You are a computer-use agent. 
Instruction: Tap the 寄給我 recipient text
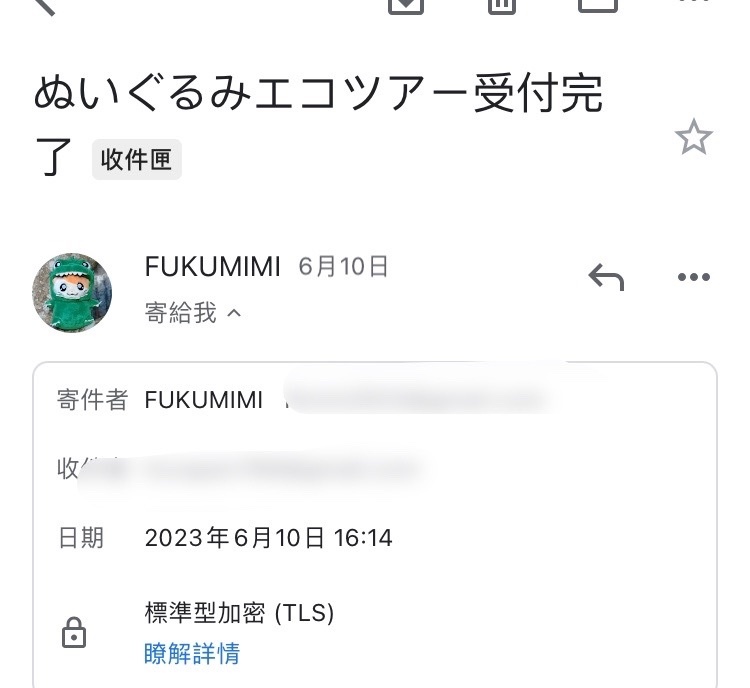(181, 313)
